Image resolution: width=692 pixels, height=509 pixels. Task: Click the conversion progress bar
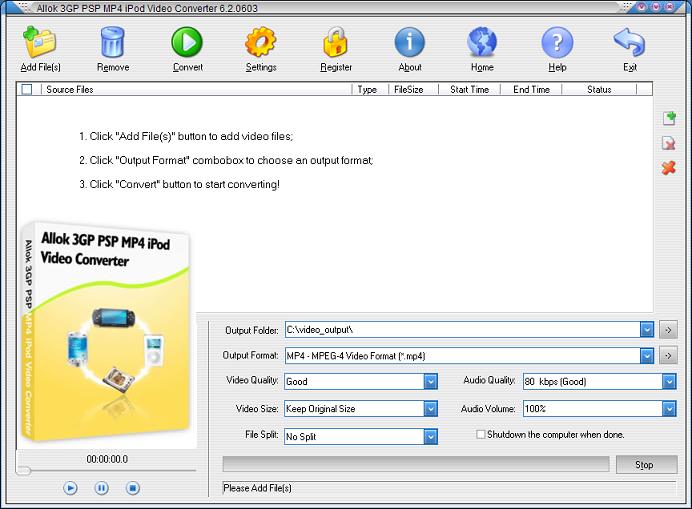click(x=416, y=464)
